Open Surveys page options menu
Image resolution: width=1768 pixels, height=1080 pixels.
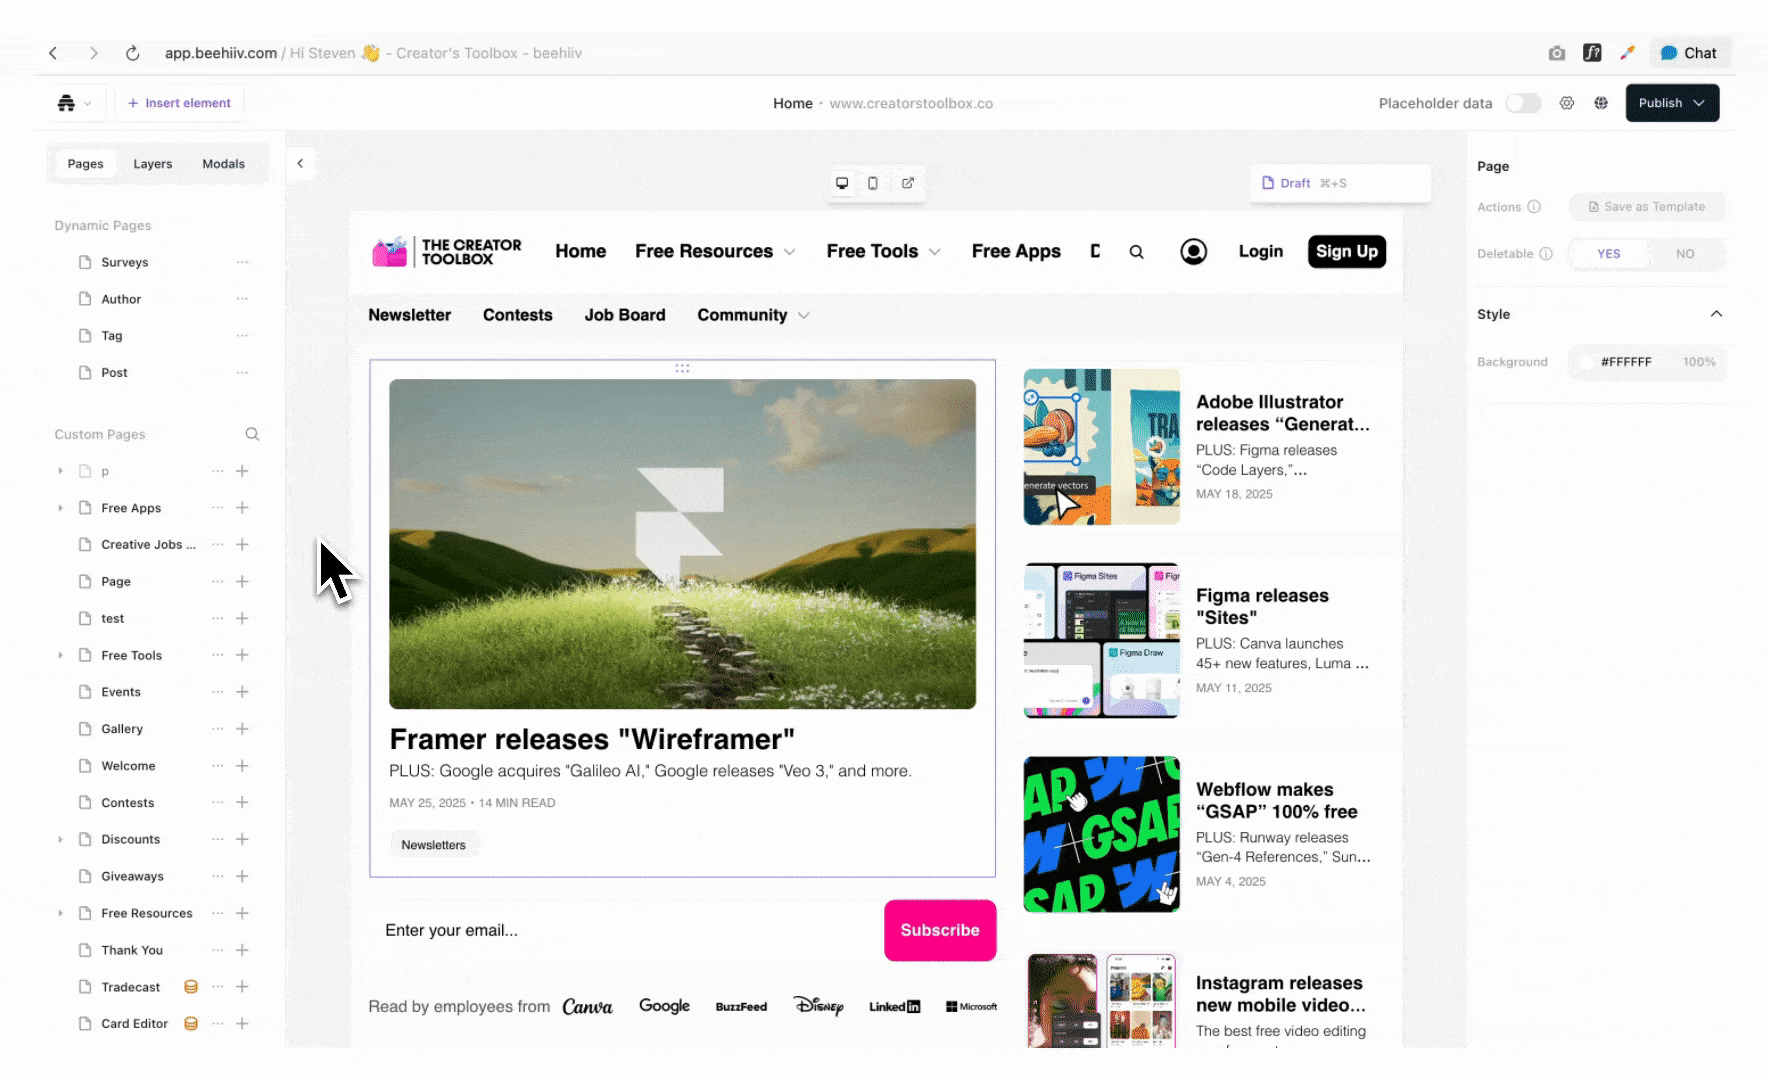coord(242,262)
